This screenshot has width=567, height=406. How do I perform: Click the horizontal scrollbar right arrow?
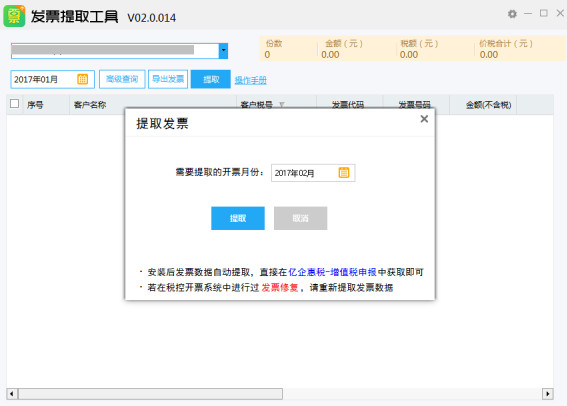pyautogui.click(x=547, y=394)
